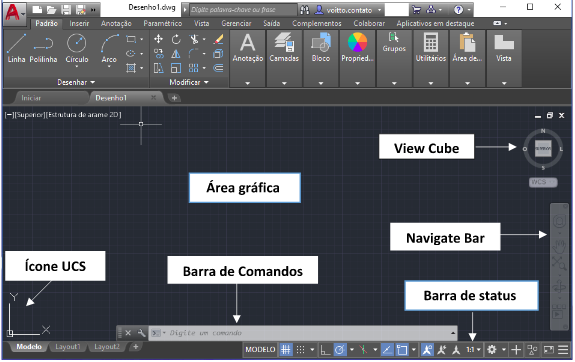Toggle object snap tracking in status bar

pyautogui.click(x=387, y=350)
